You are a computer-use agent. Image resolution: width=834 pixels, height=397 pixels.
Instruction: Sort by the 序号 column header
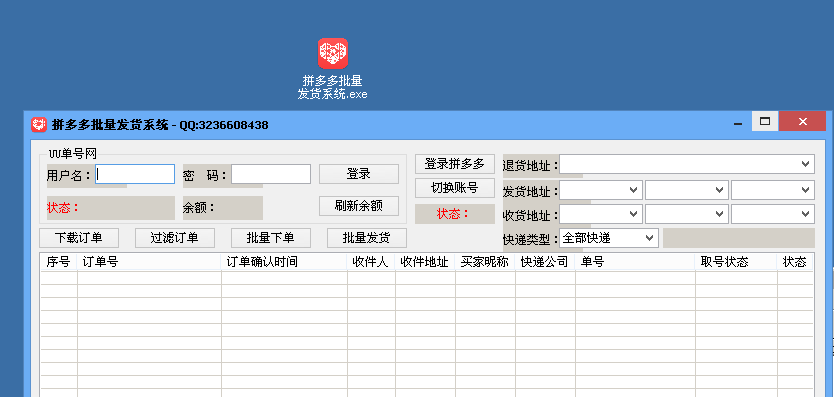pyautogui.click(x=59, y=262)
